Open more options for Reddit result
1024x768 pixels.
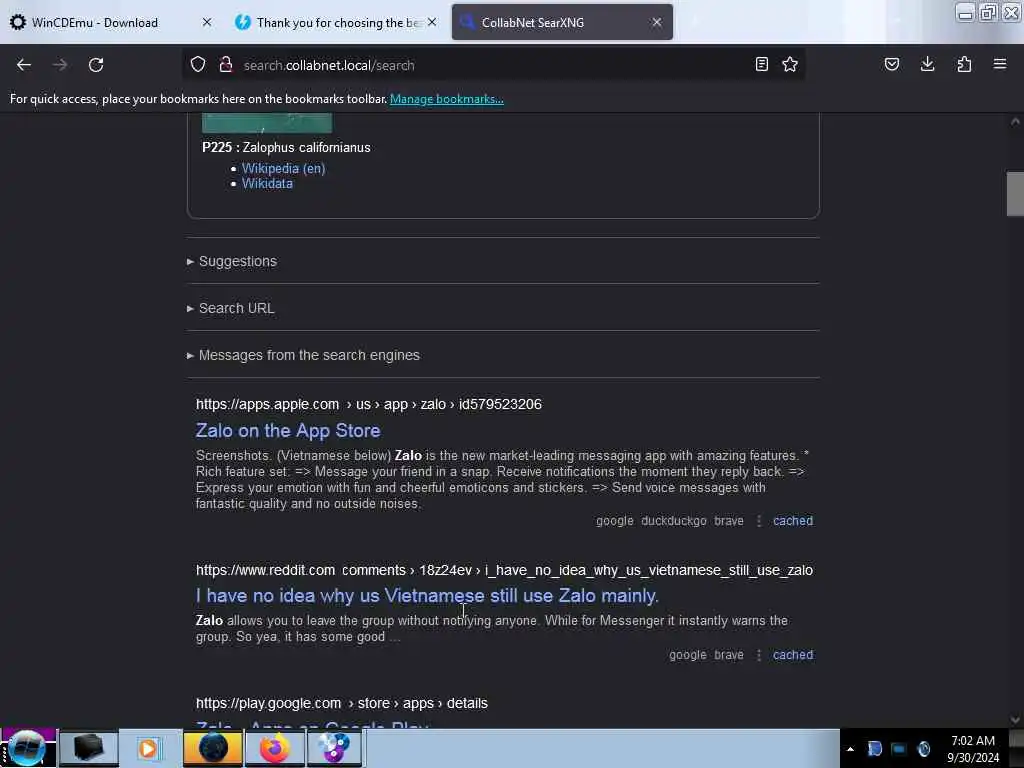pos(759,655)
